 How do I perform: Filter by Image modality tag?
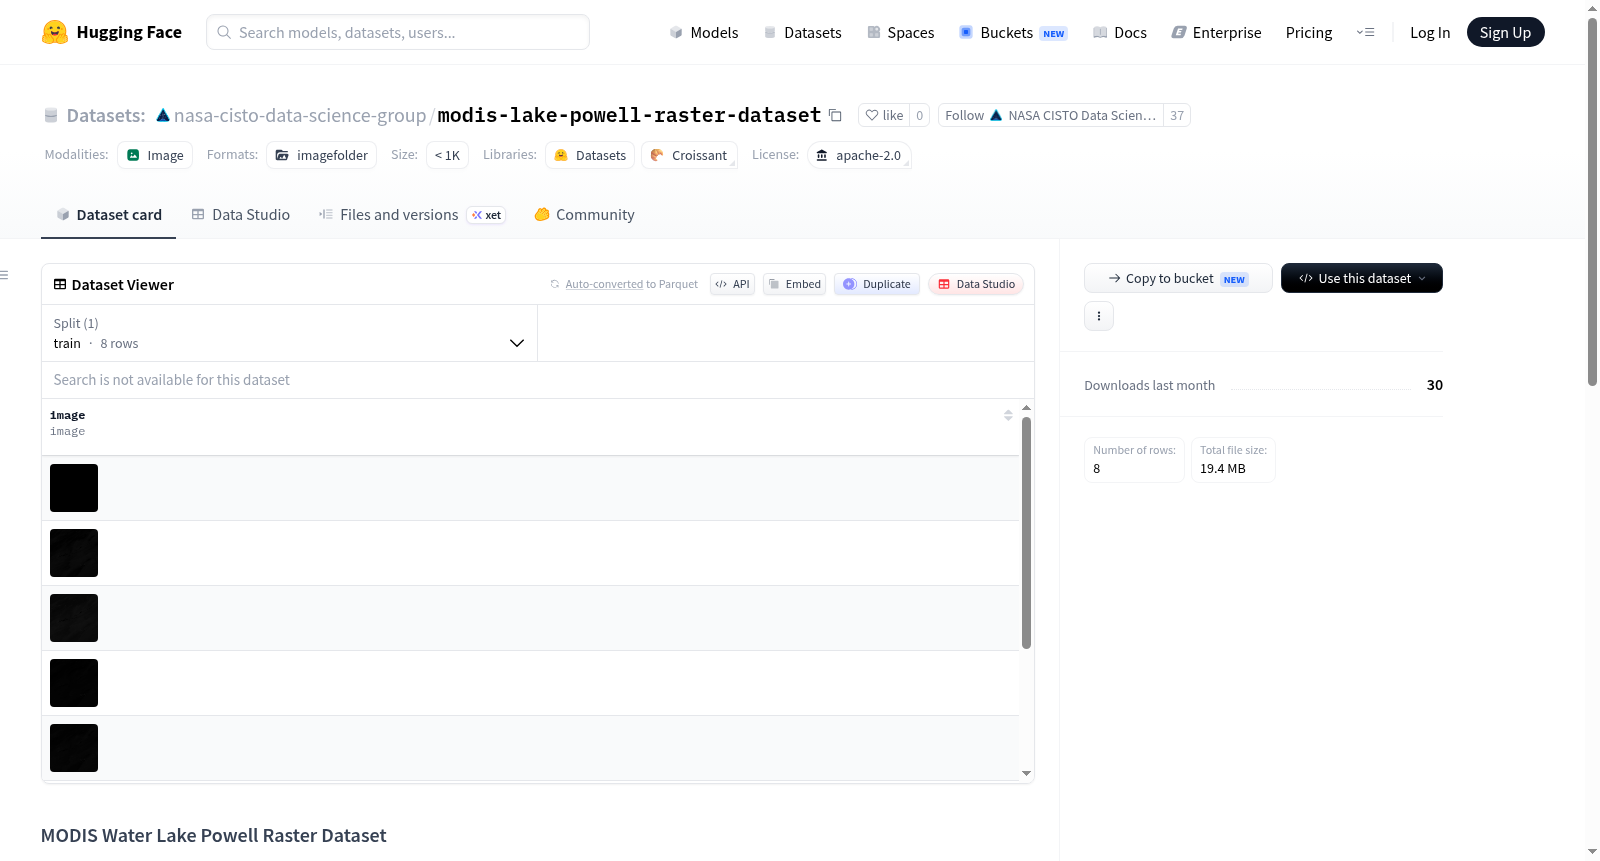155,155
